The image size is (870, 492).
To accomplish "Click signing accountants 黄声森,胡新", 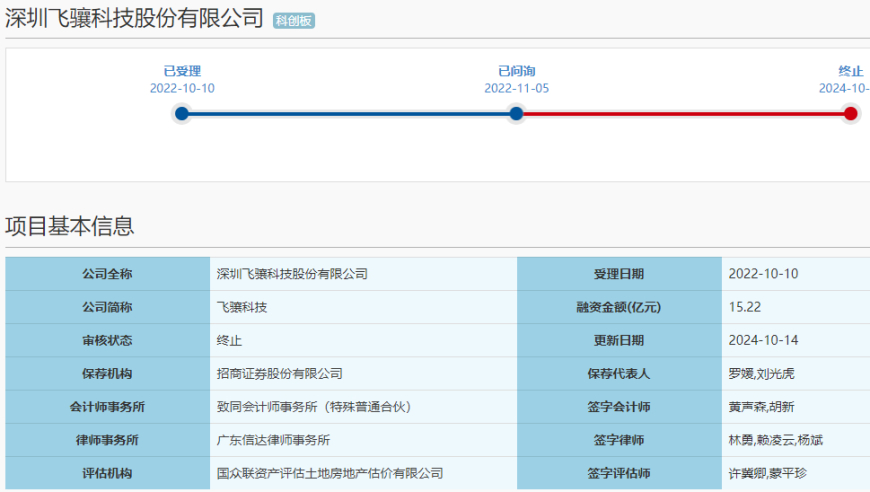I will coord(761,407).
